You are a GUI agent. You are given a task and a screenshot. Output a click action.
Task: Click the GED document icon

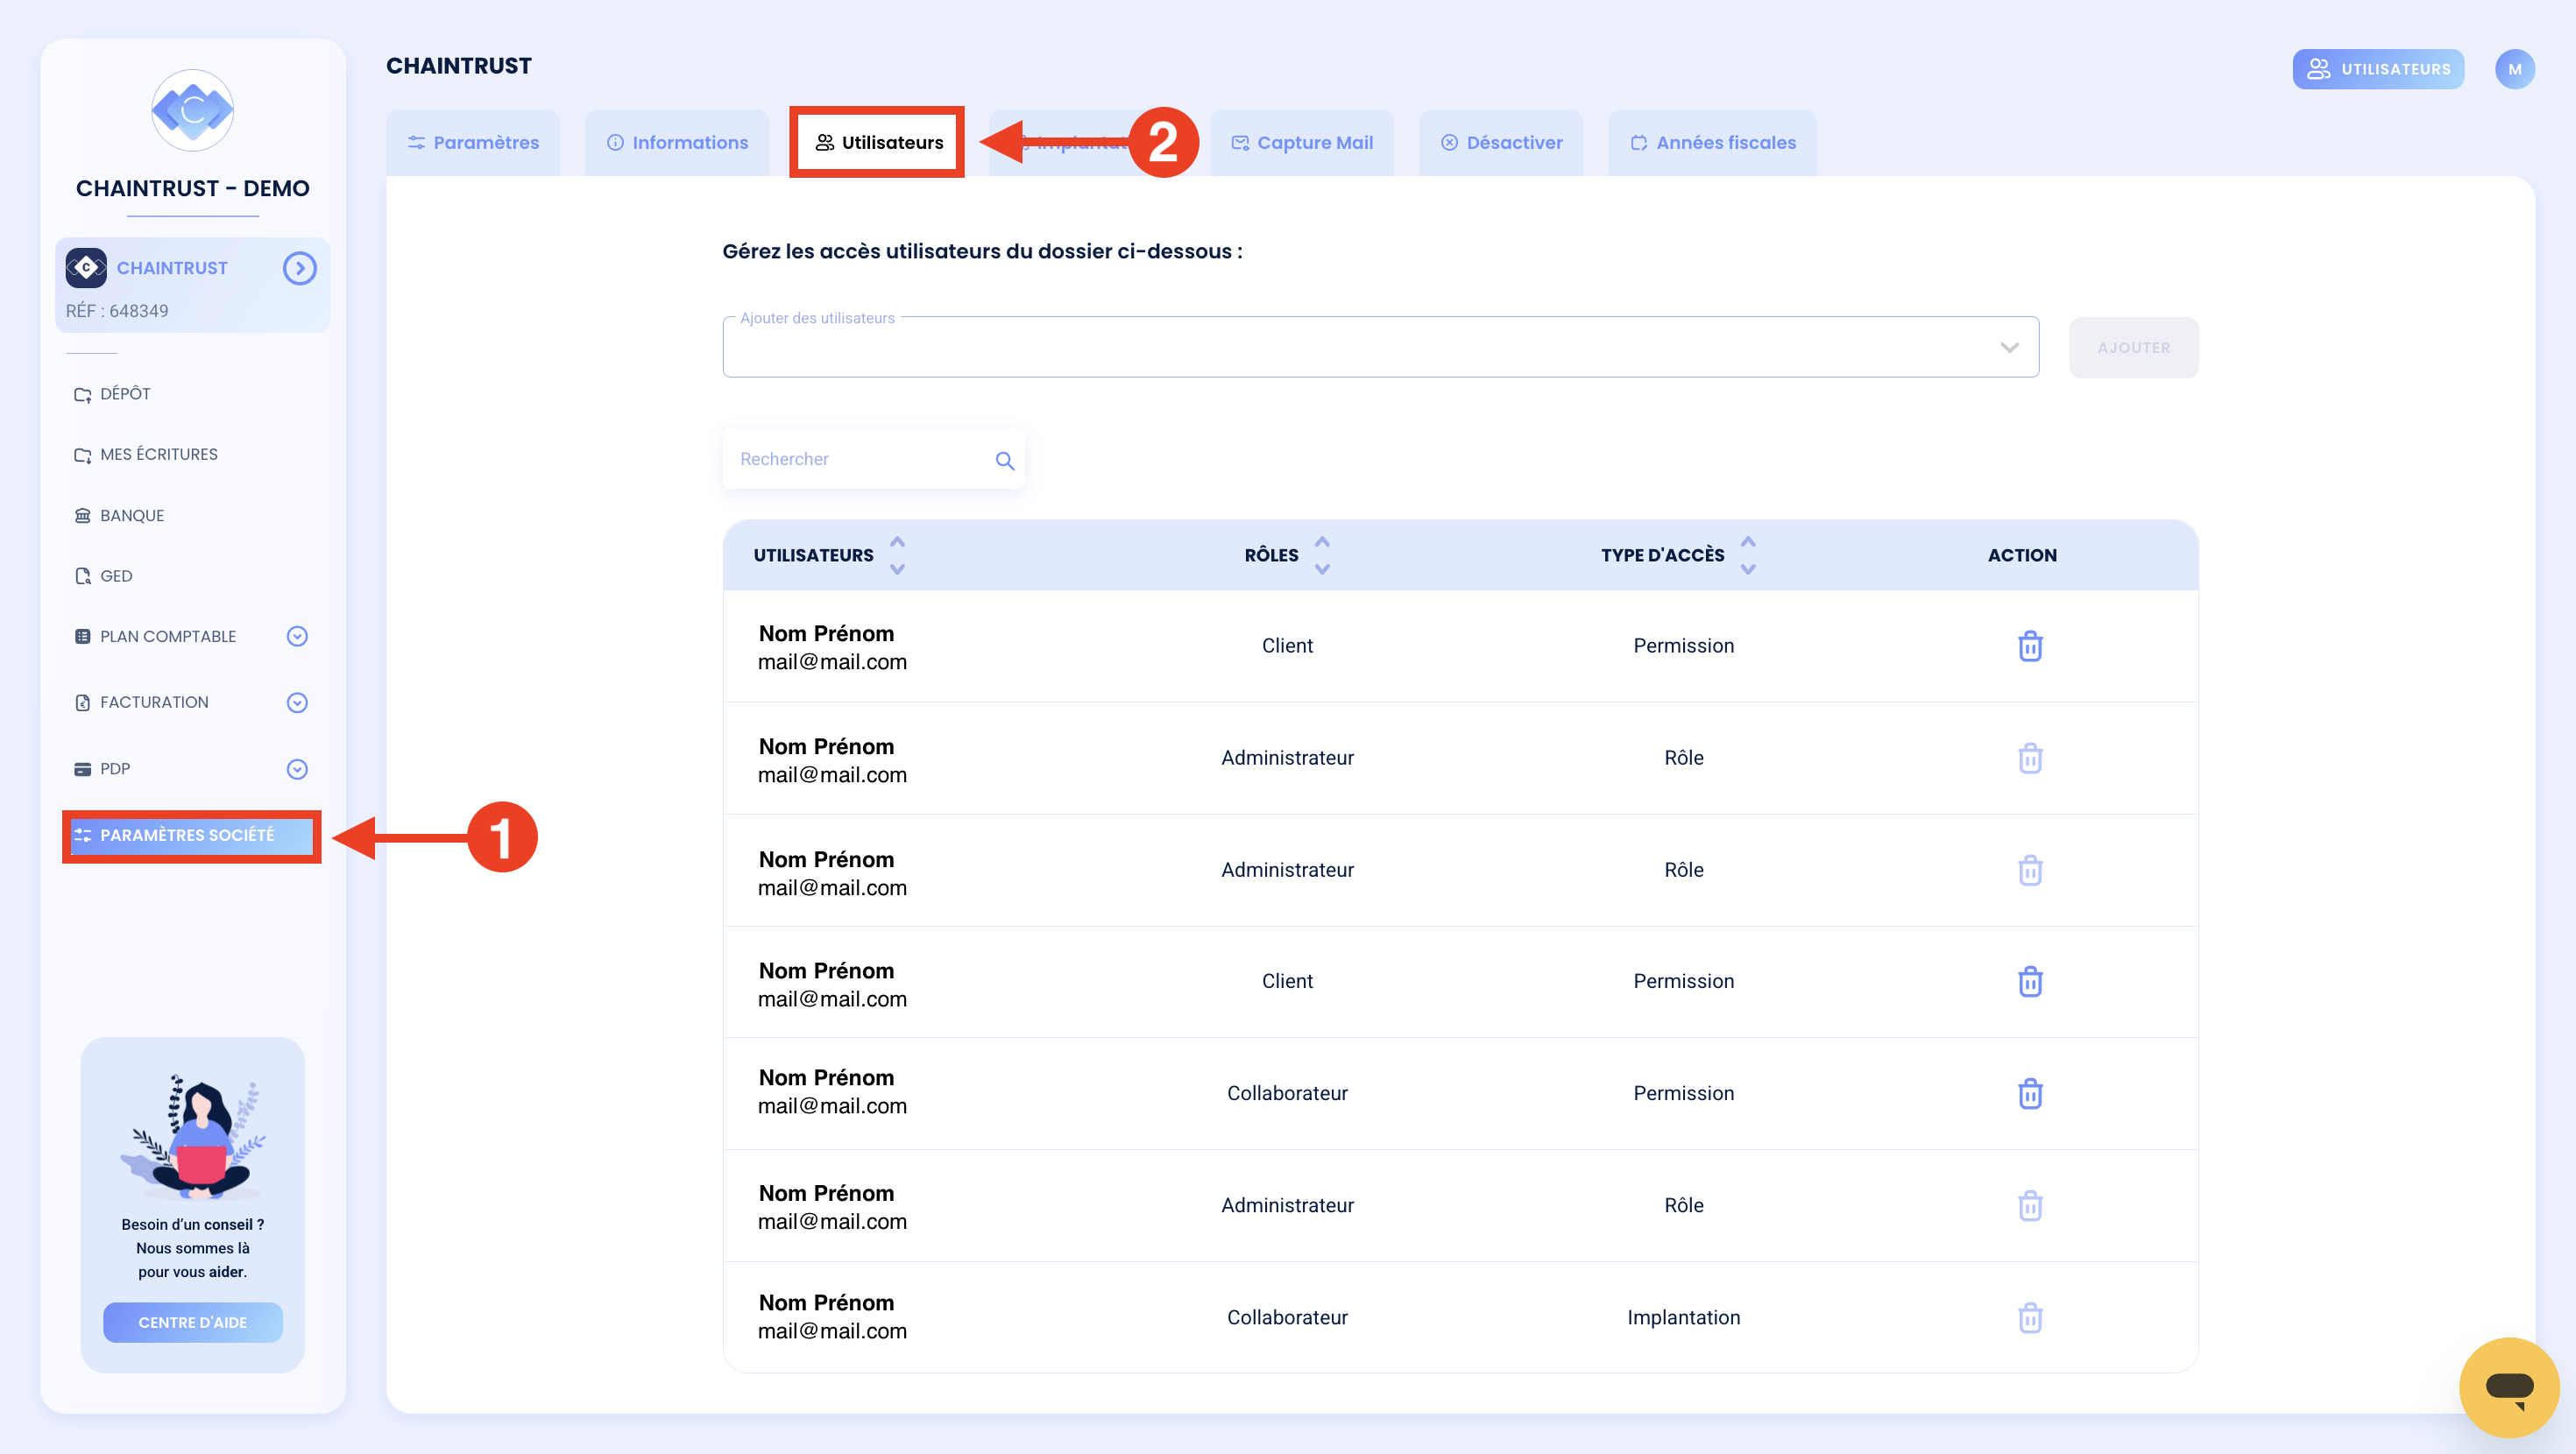pyautogui.click(x=82, y=576)
